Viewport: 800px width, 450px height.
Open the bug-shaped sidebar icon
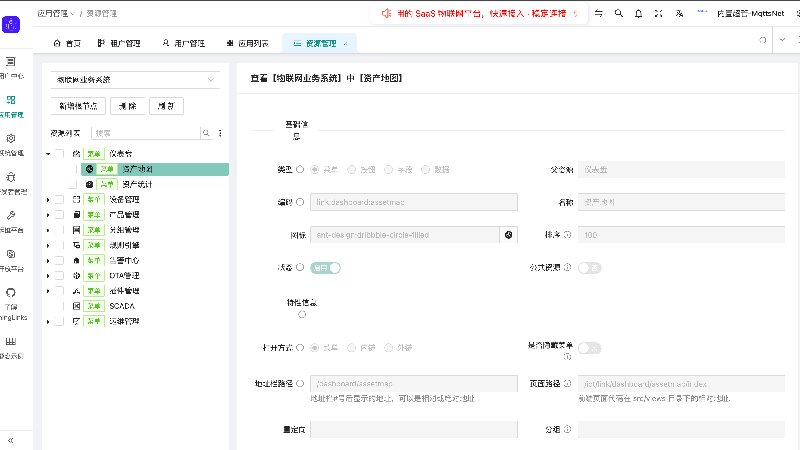point(11,177)
